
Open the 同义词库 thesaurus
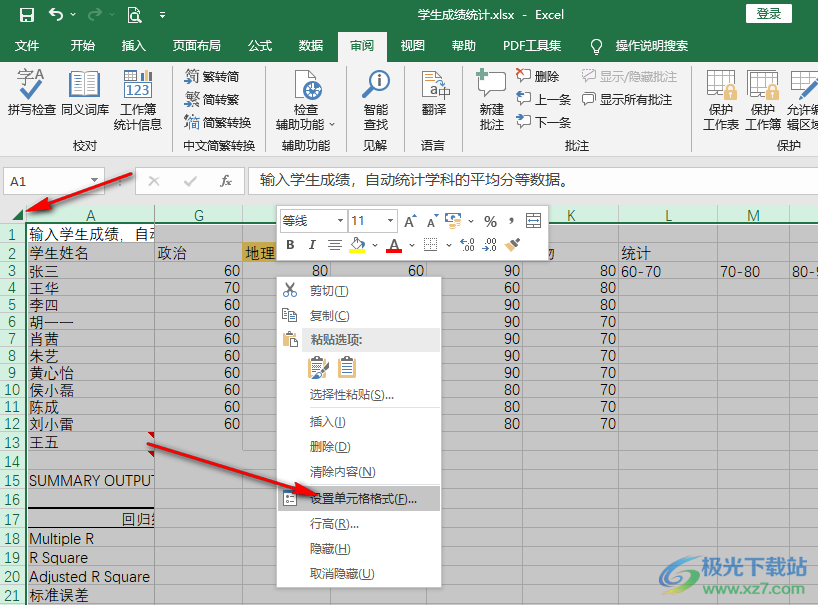(x=84, y=94)
